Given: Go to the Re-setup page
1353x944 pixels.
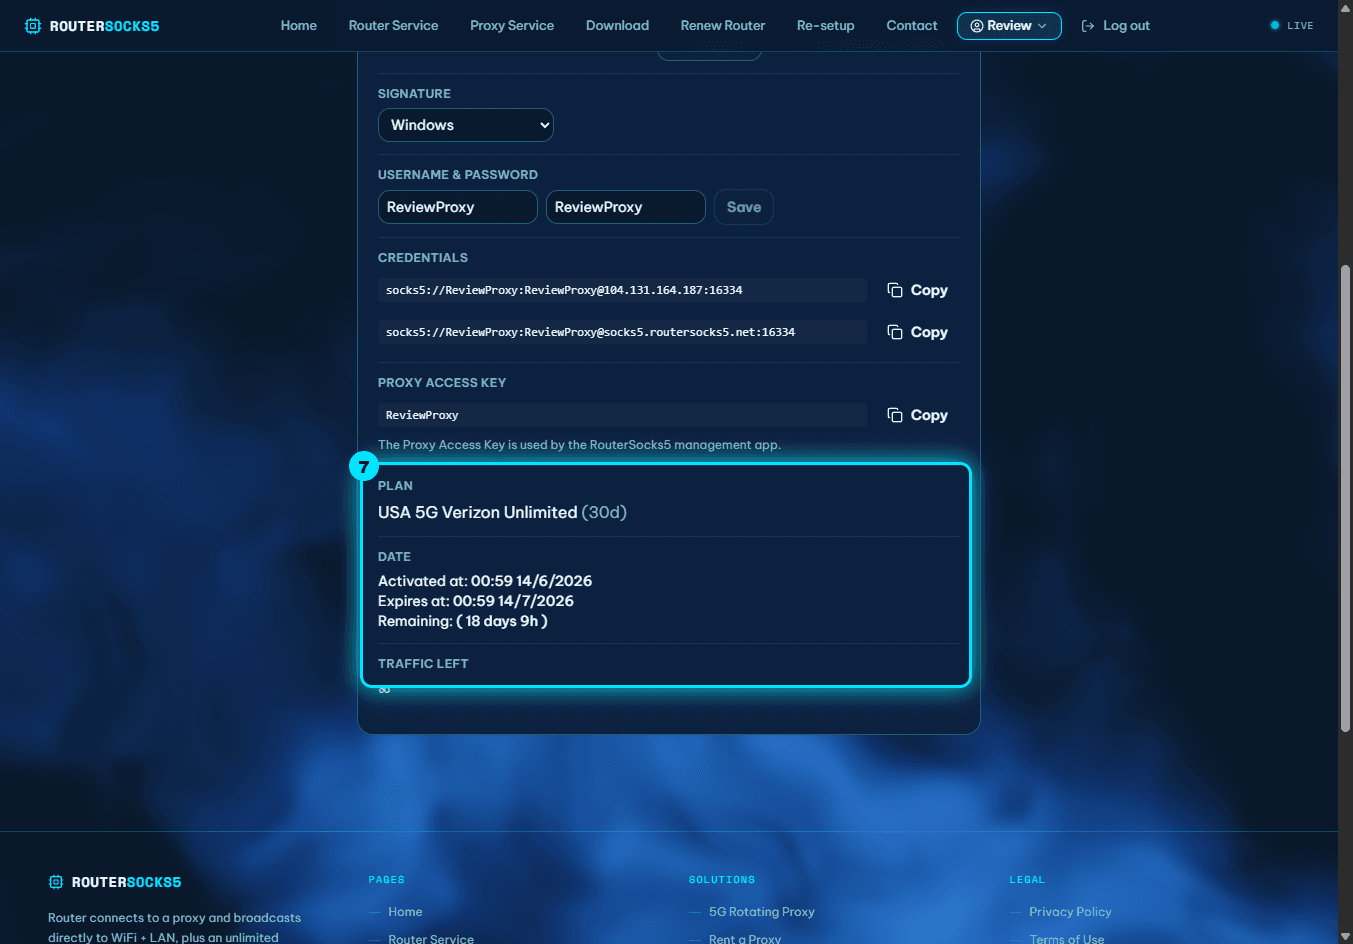Looking at the screenshot, I should [x=826, y=26].
